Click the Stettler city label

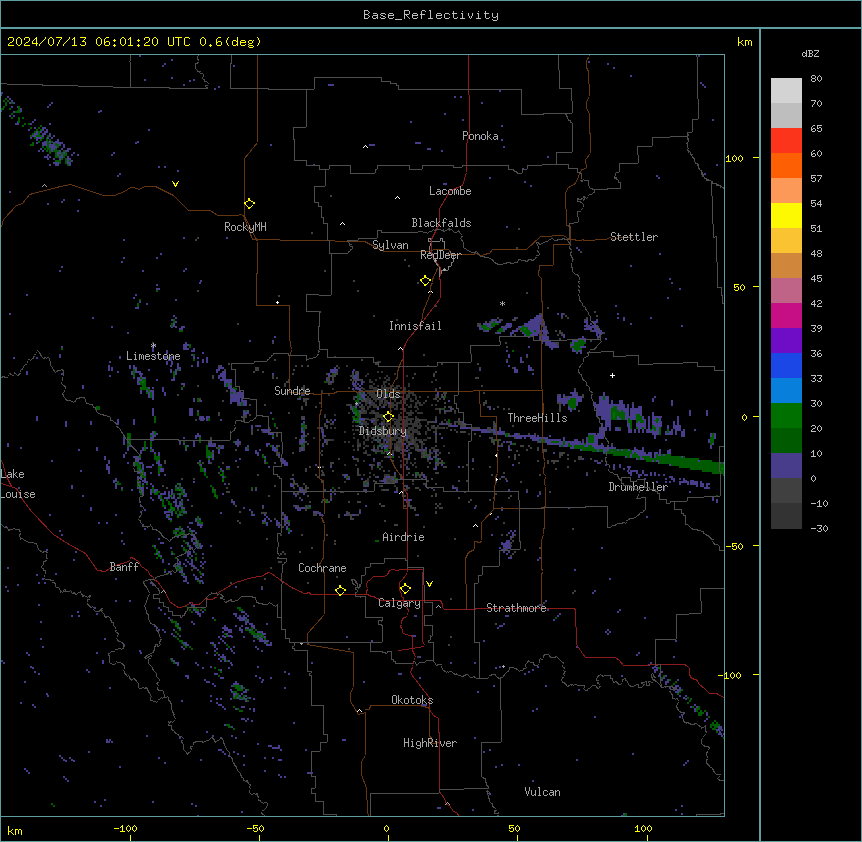pyautogui.click(x=633, y=237)
